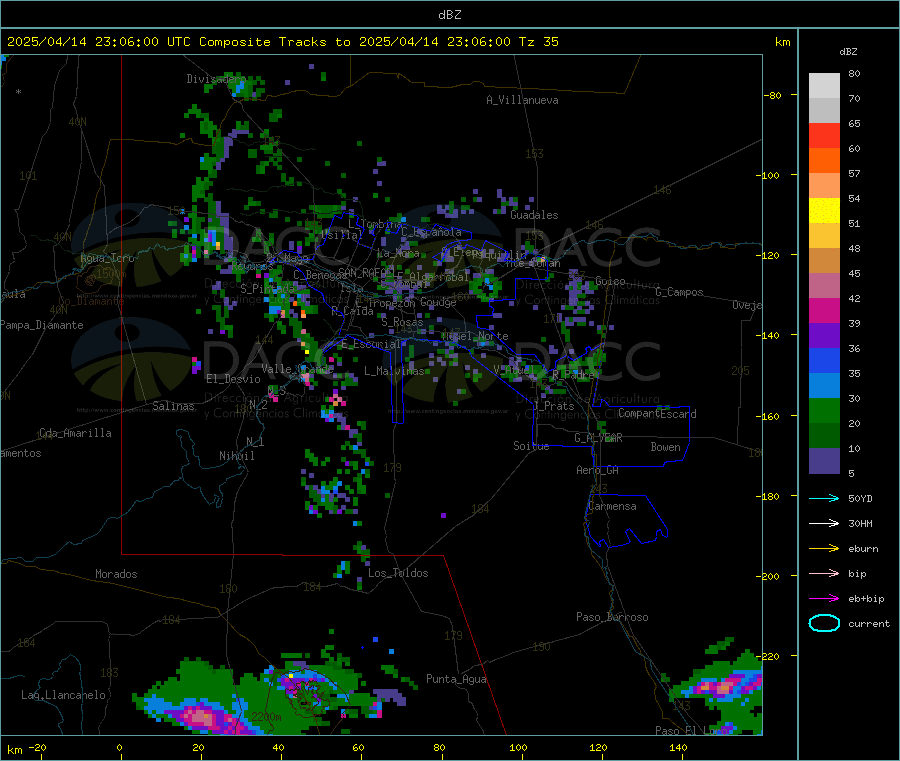Click the -160 km tick on right axis

(770, 416)
